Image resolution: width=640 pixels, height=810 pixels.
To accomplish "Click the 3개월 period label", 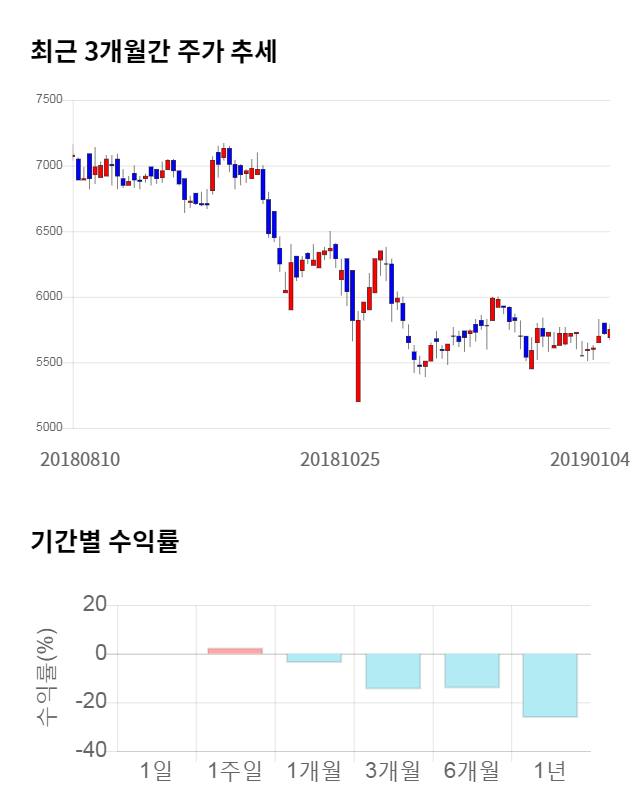I will tap(393, 771).
